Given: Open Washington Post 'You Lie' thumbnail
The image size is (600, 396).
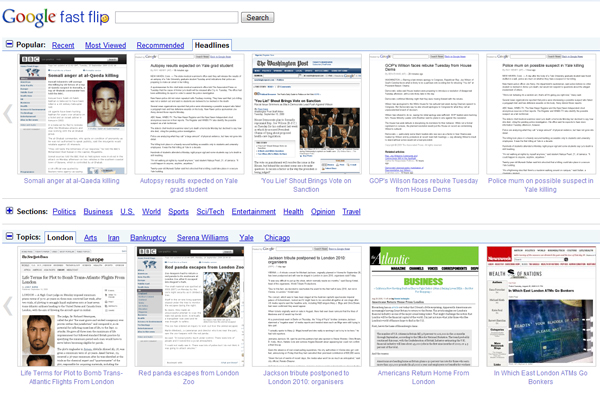Looking at the screenshot, I should 307,114.
